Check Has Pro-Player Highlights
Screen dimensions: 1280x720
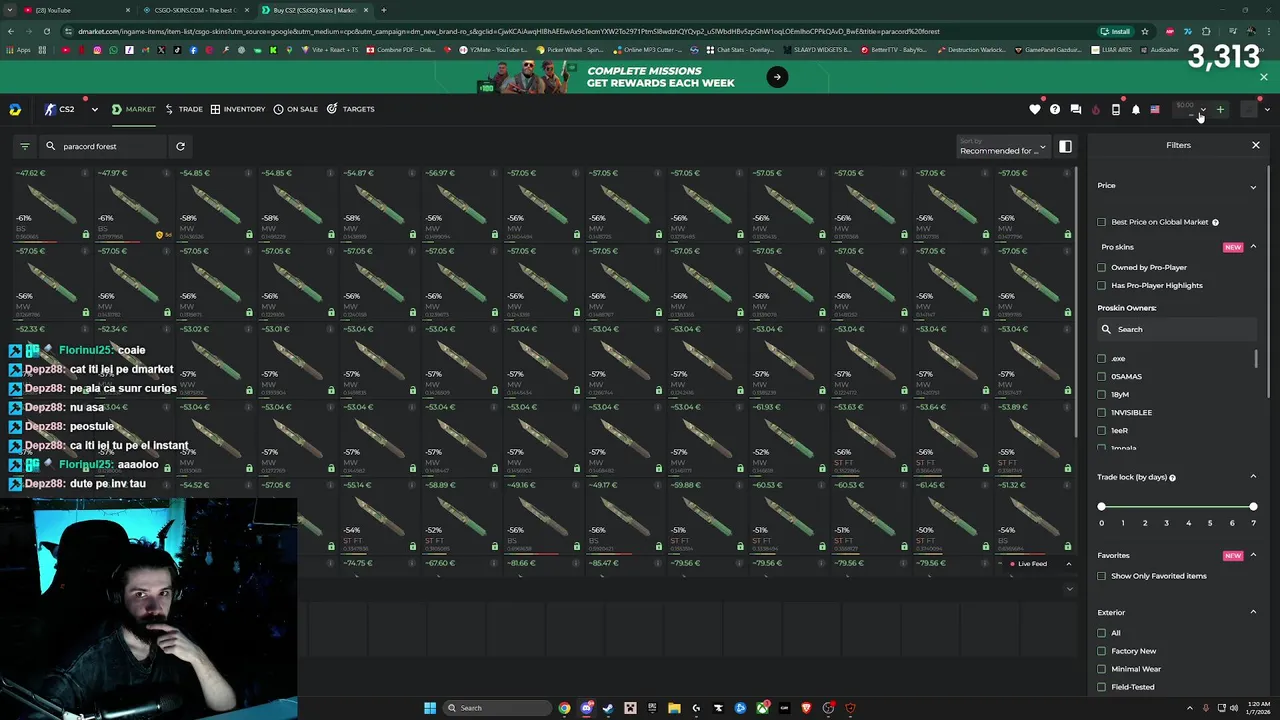(x=1102, y=285)
